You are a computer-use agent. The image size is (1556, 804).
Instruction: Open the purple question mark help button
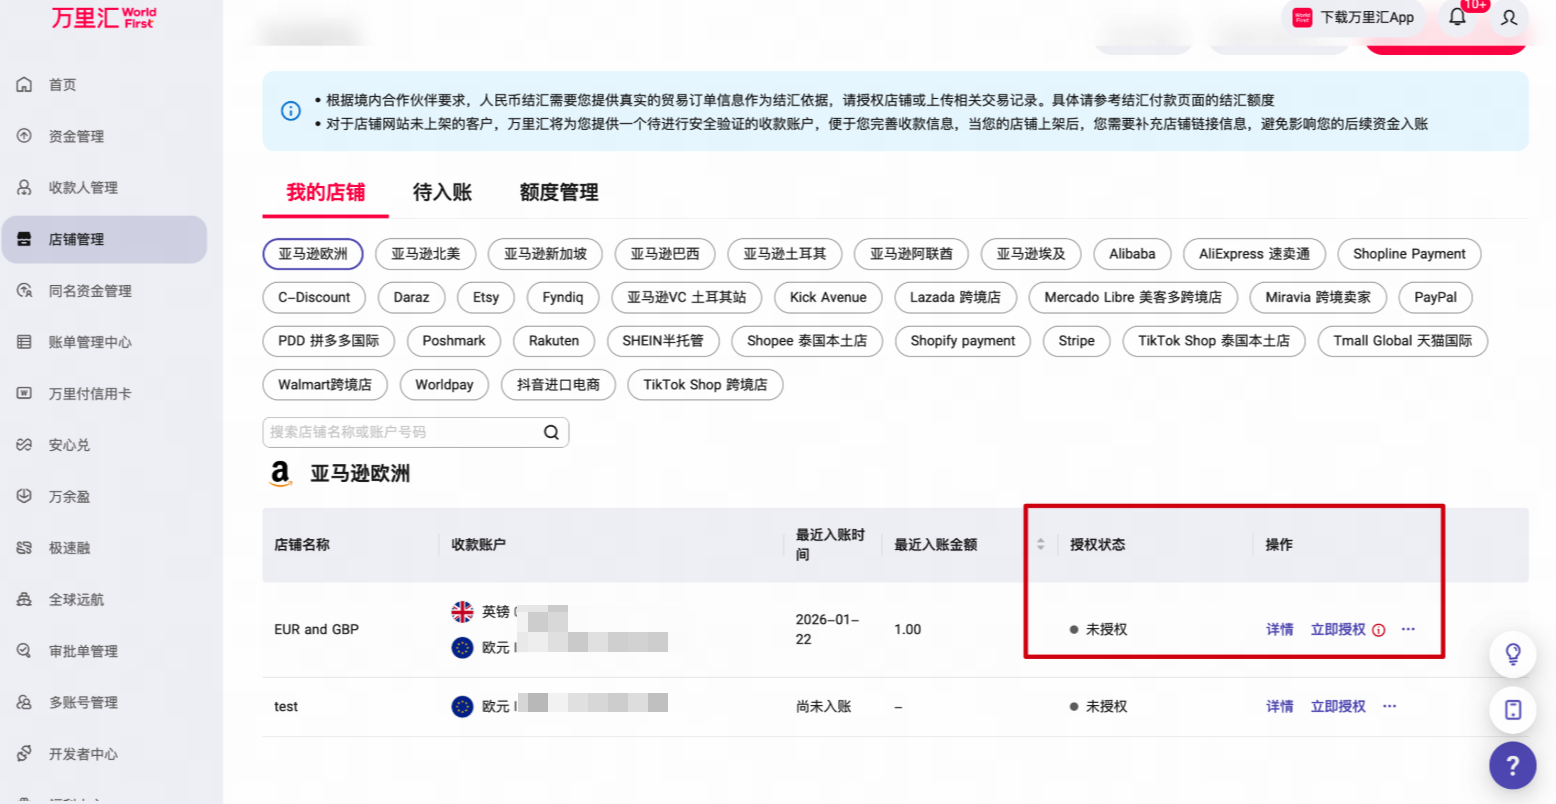click(x=1512, y=766)
